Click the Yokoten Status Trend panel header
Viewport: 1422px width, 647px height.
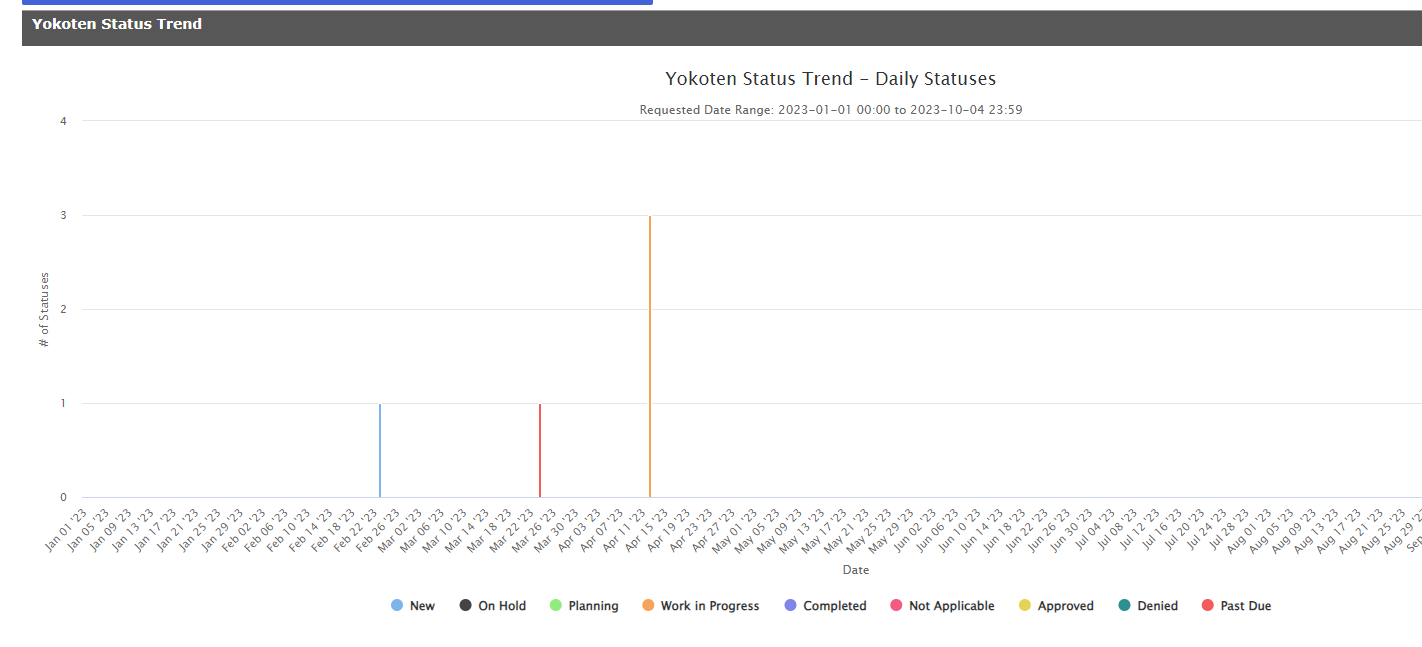coord(117,24)
